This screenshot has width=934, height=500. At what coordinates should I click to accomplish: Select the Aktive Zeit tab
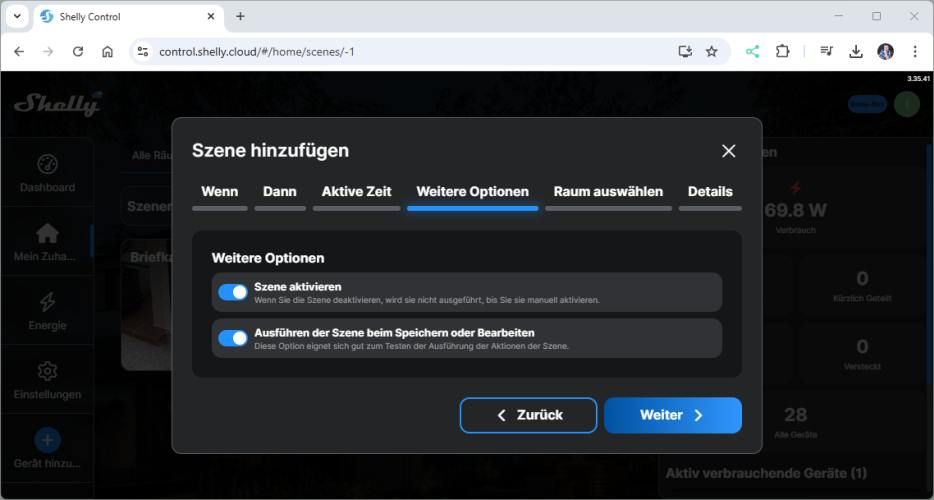pyautogui.click(x=356, y=192)
